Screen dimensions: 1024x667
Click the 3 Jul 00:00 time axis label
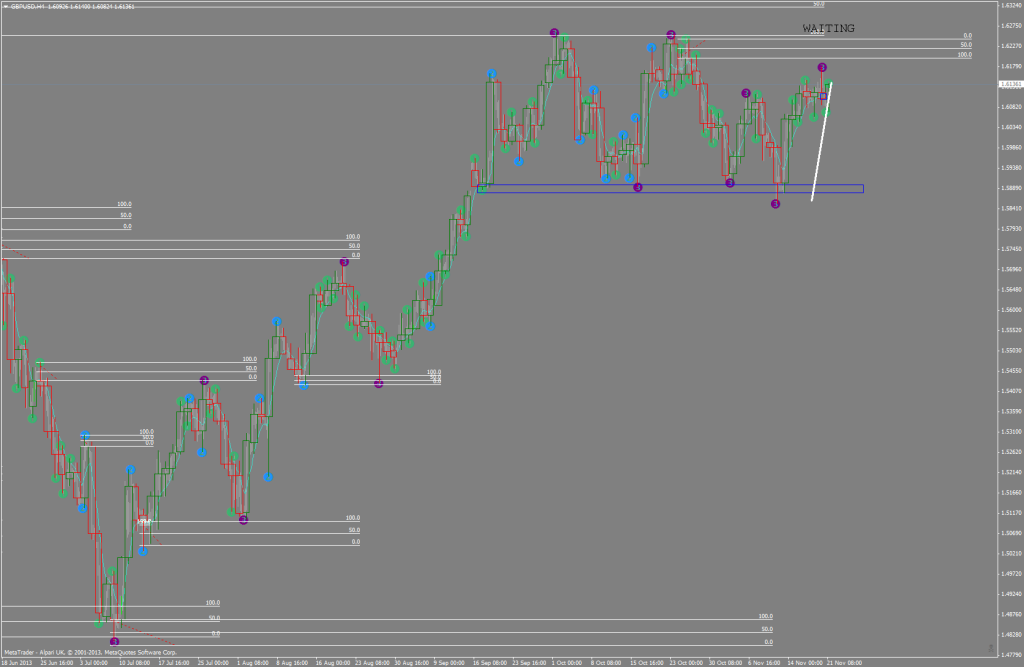(93, 662)
